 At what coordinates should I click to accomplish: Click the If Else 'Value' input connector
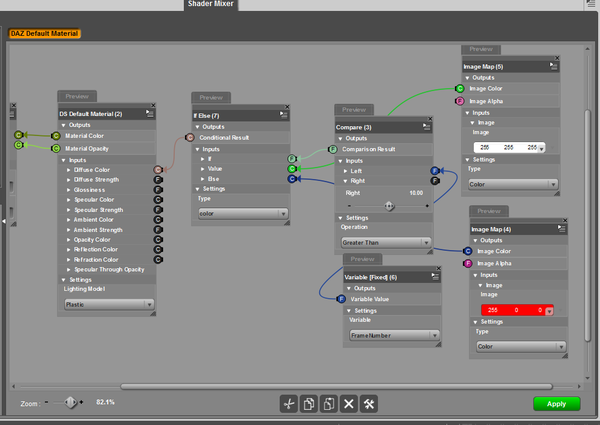[292, 169]
